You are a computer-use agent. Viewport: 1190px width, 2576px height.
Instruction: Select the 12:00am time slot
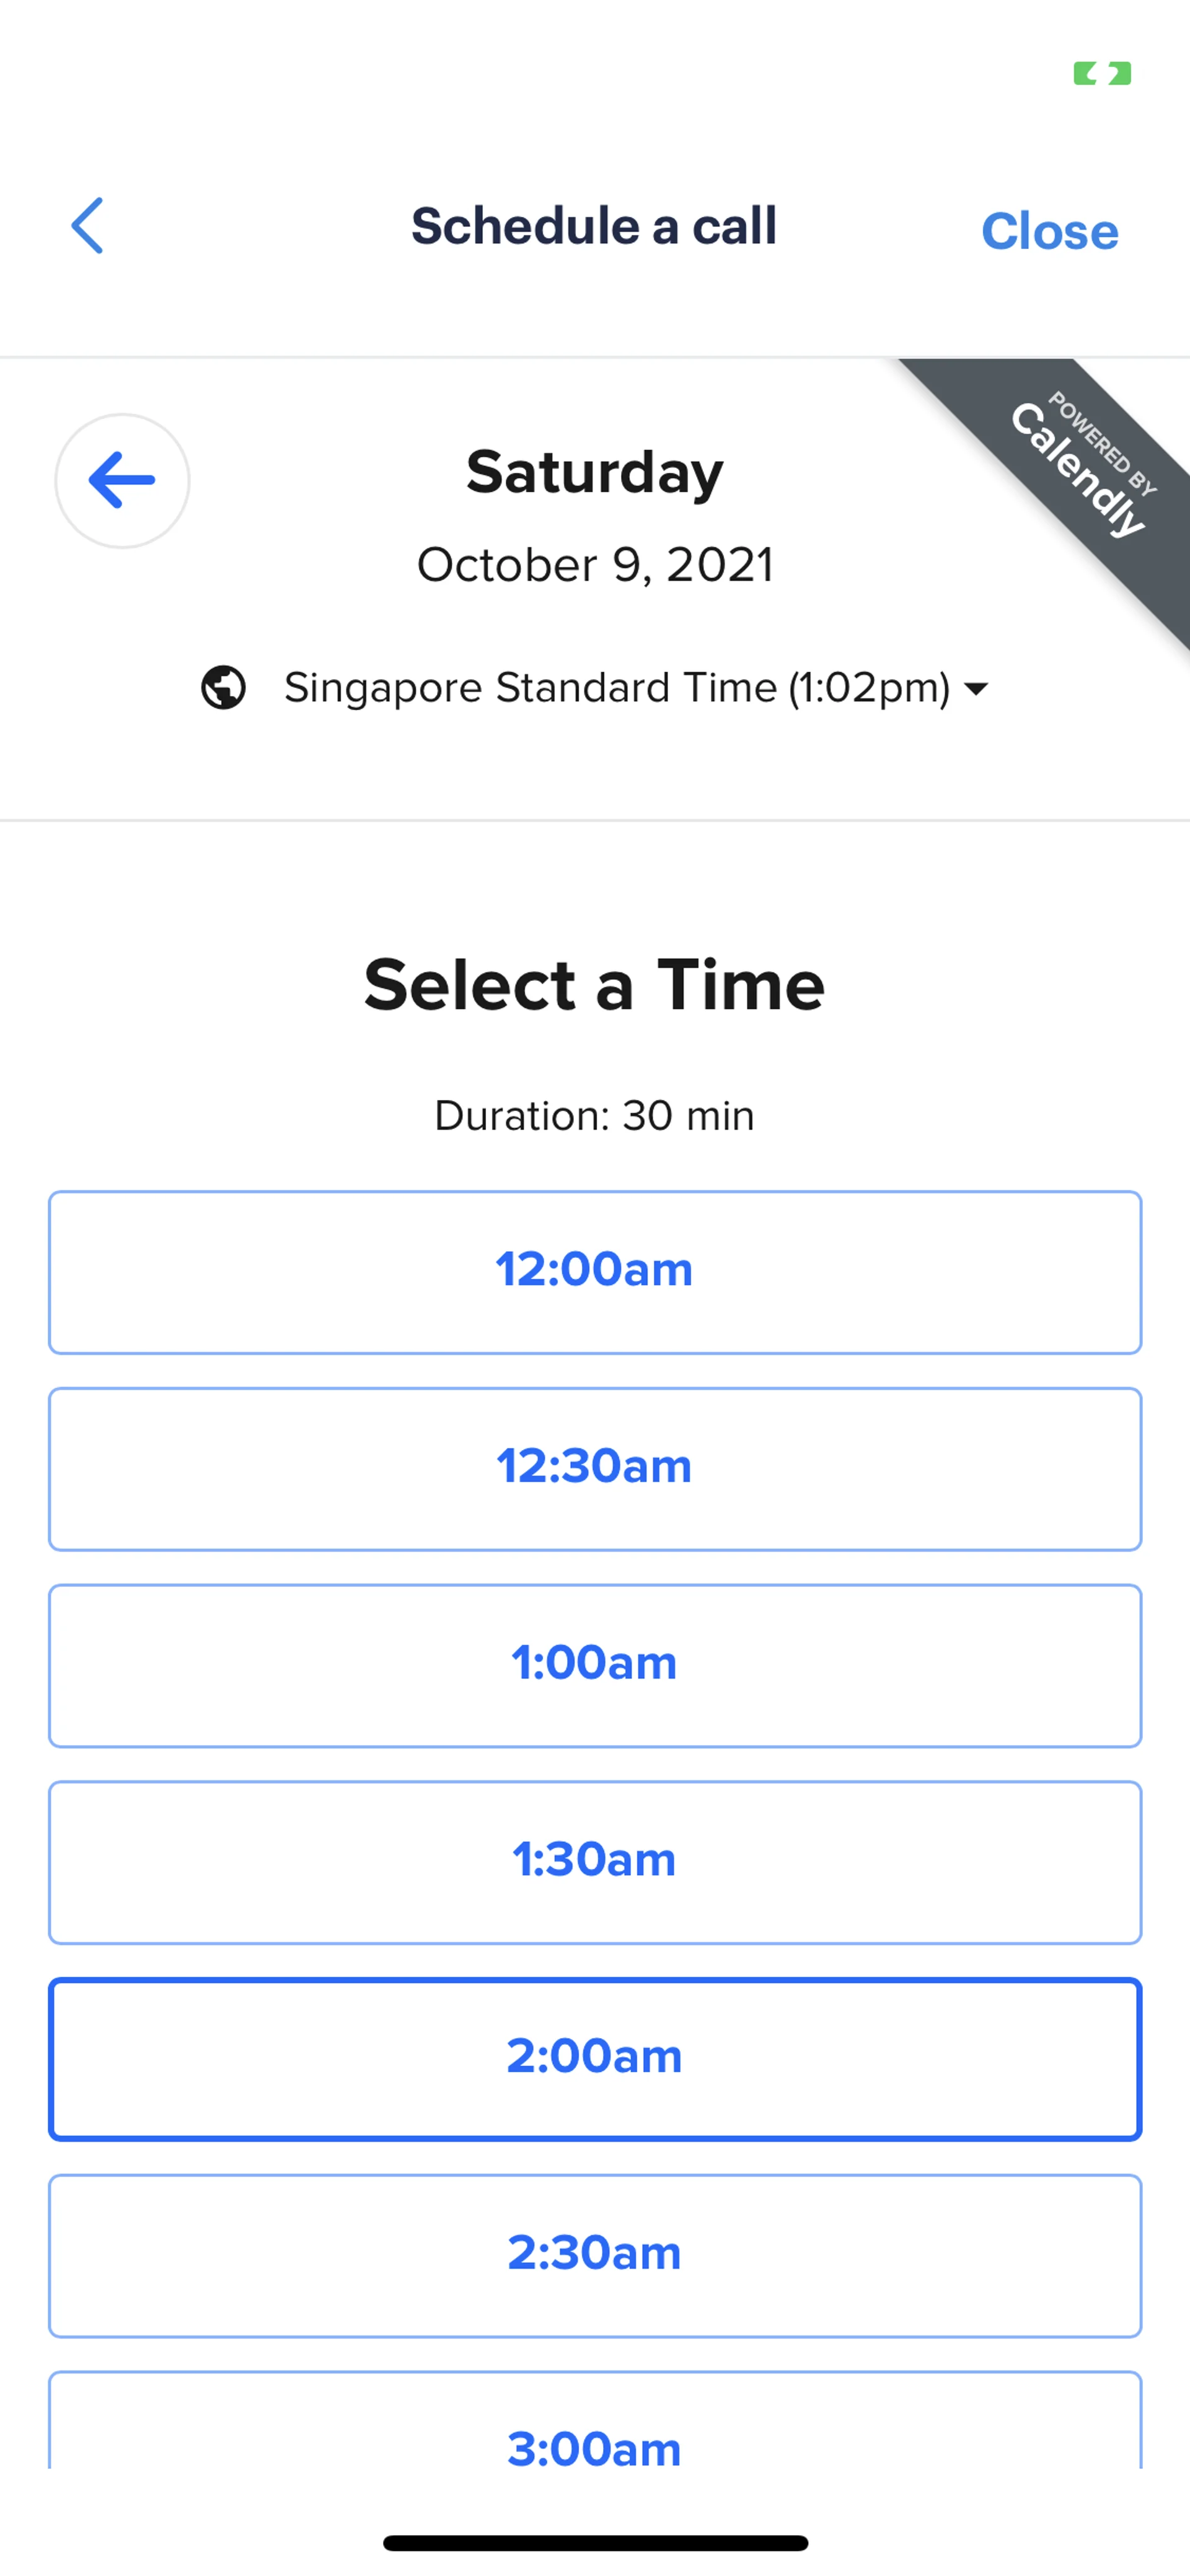pos(595,1271)
